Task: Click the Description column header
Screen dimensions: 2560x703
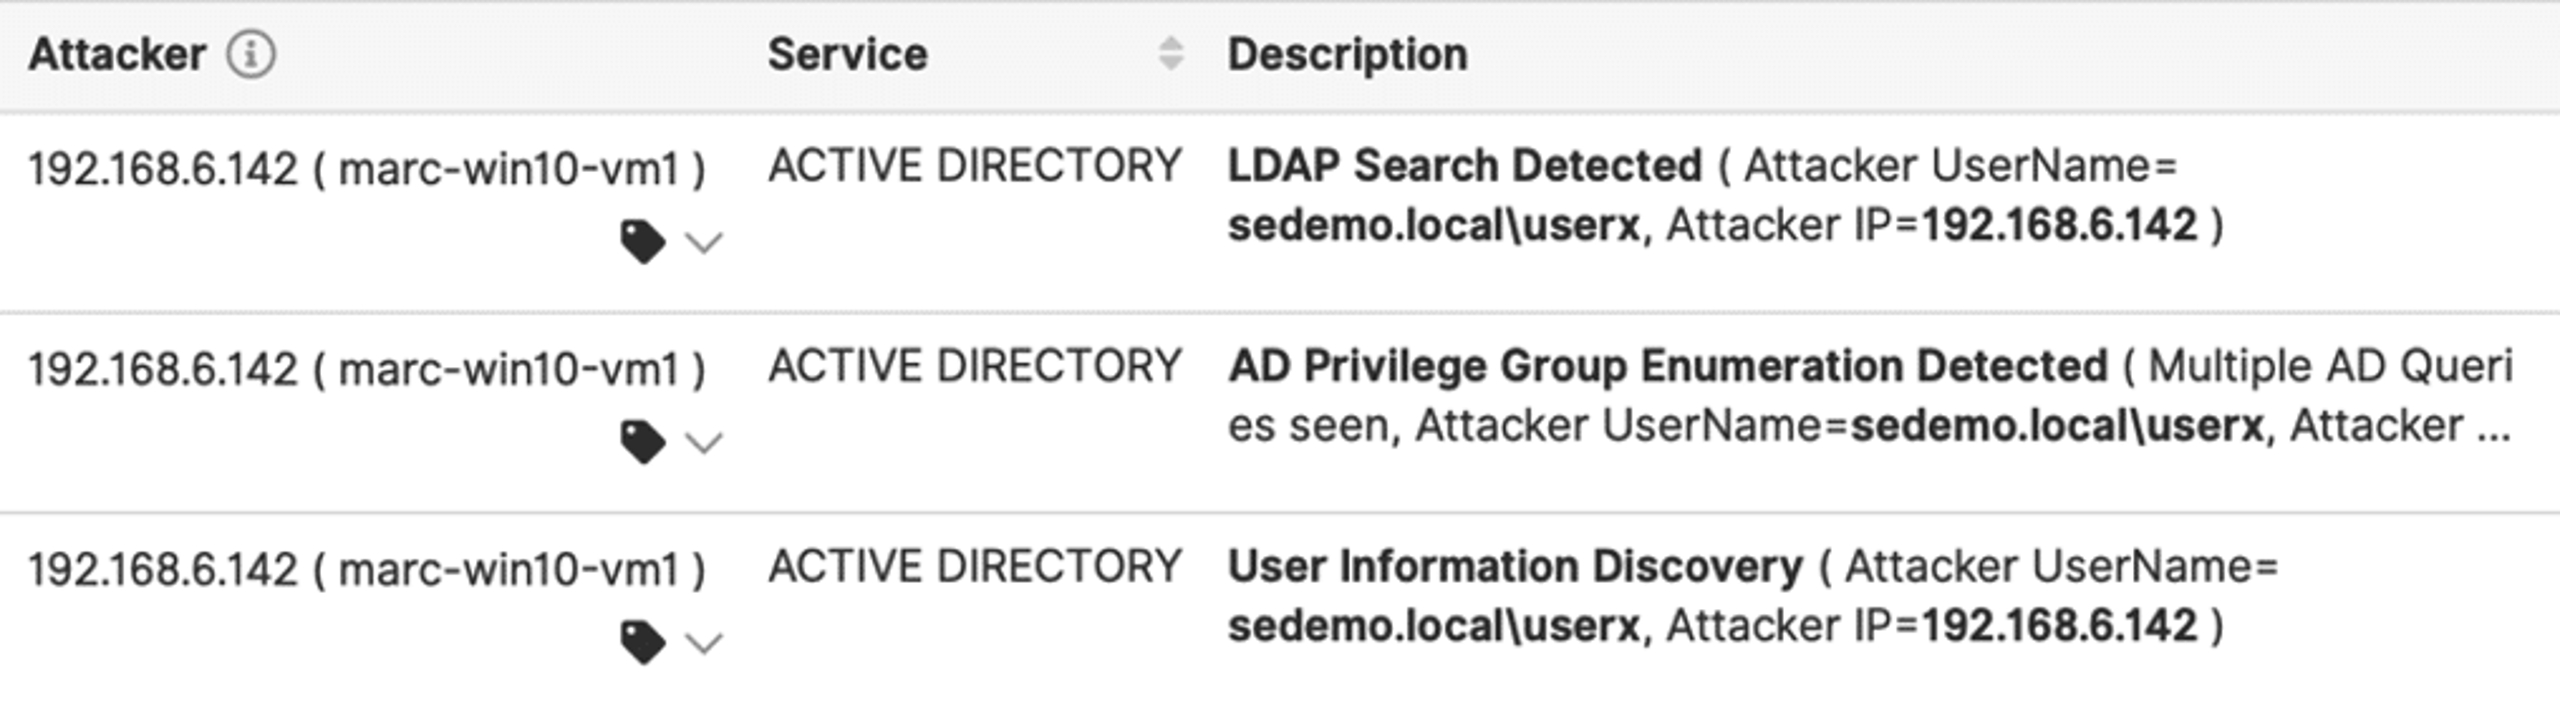Action: 1347,54
